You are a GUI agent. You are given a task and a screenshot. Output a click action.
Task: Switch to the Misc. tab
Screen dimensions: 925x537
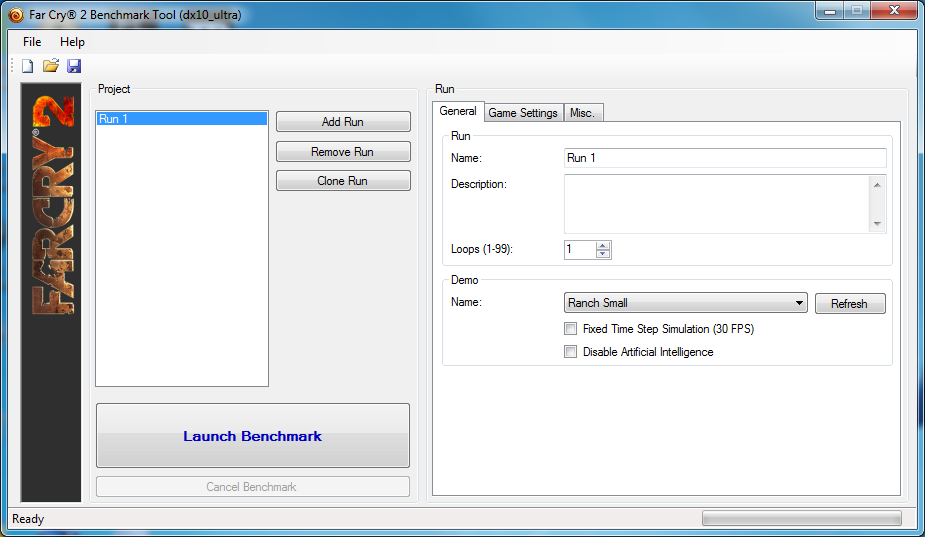582,113
